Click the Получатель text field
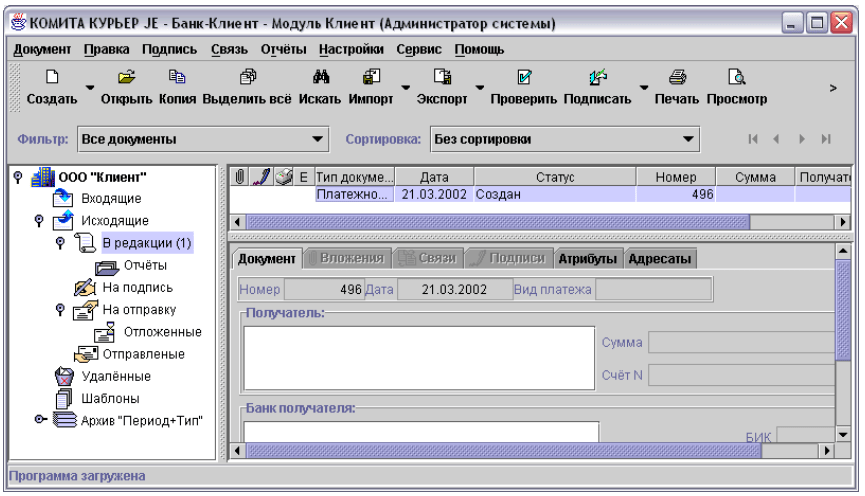This screenshot has height=496, width=865. pos(419,357)
